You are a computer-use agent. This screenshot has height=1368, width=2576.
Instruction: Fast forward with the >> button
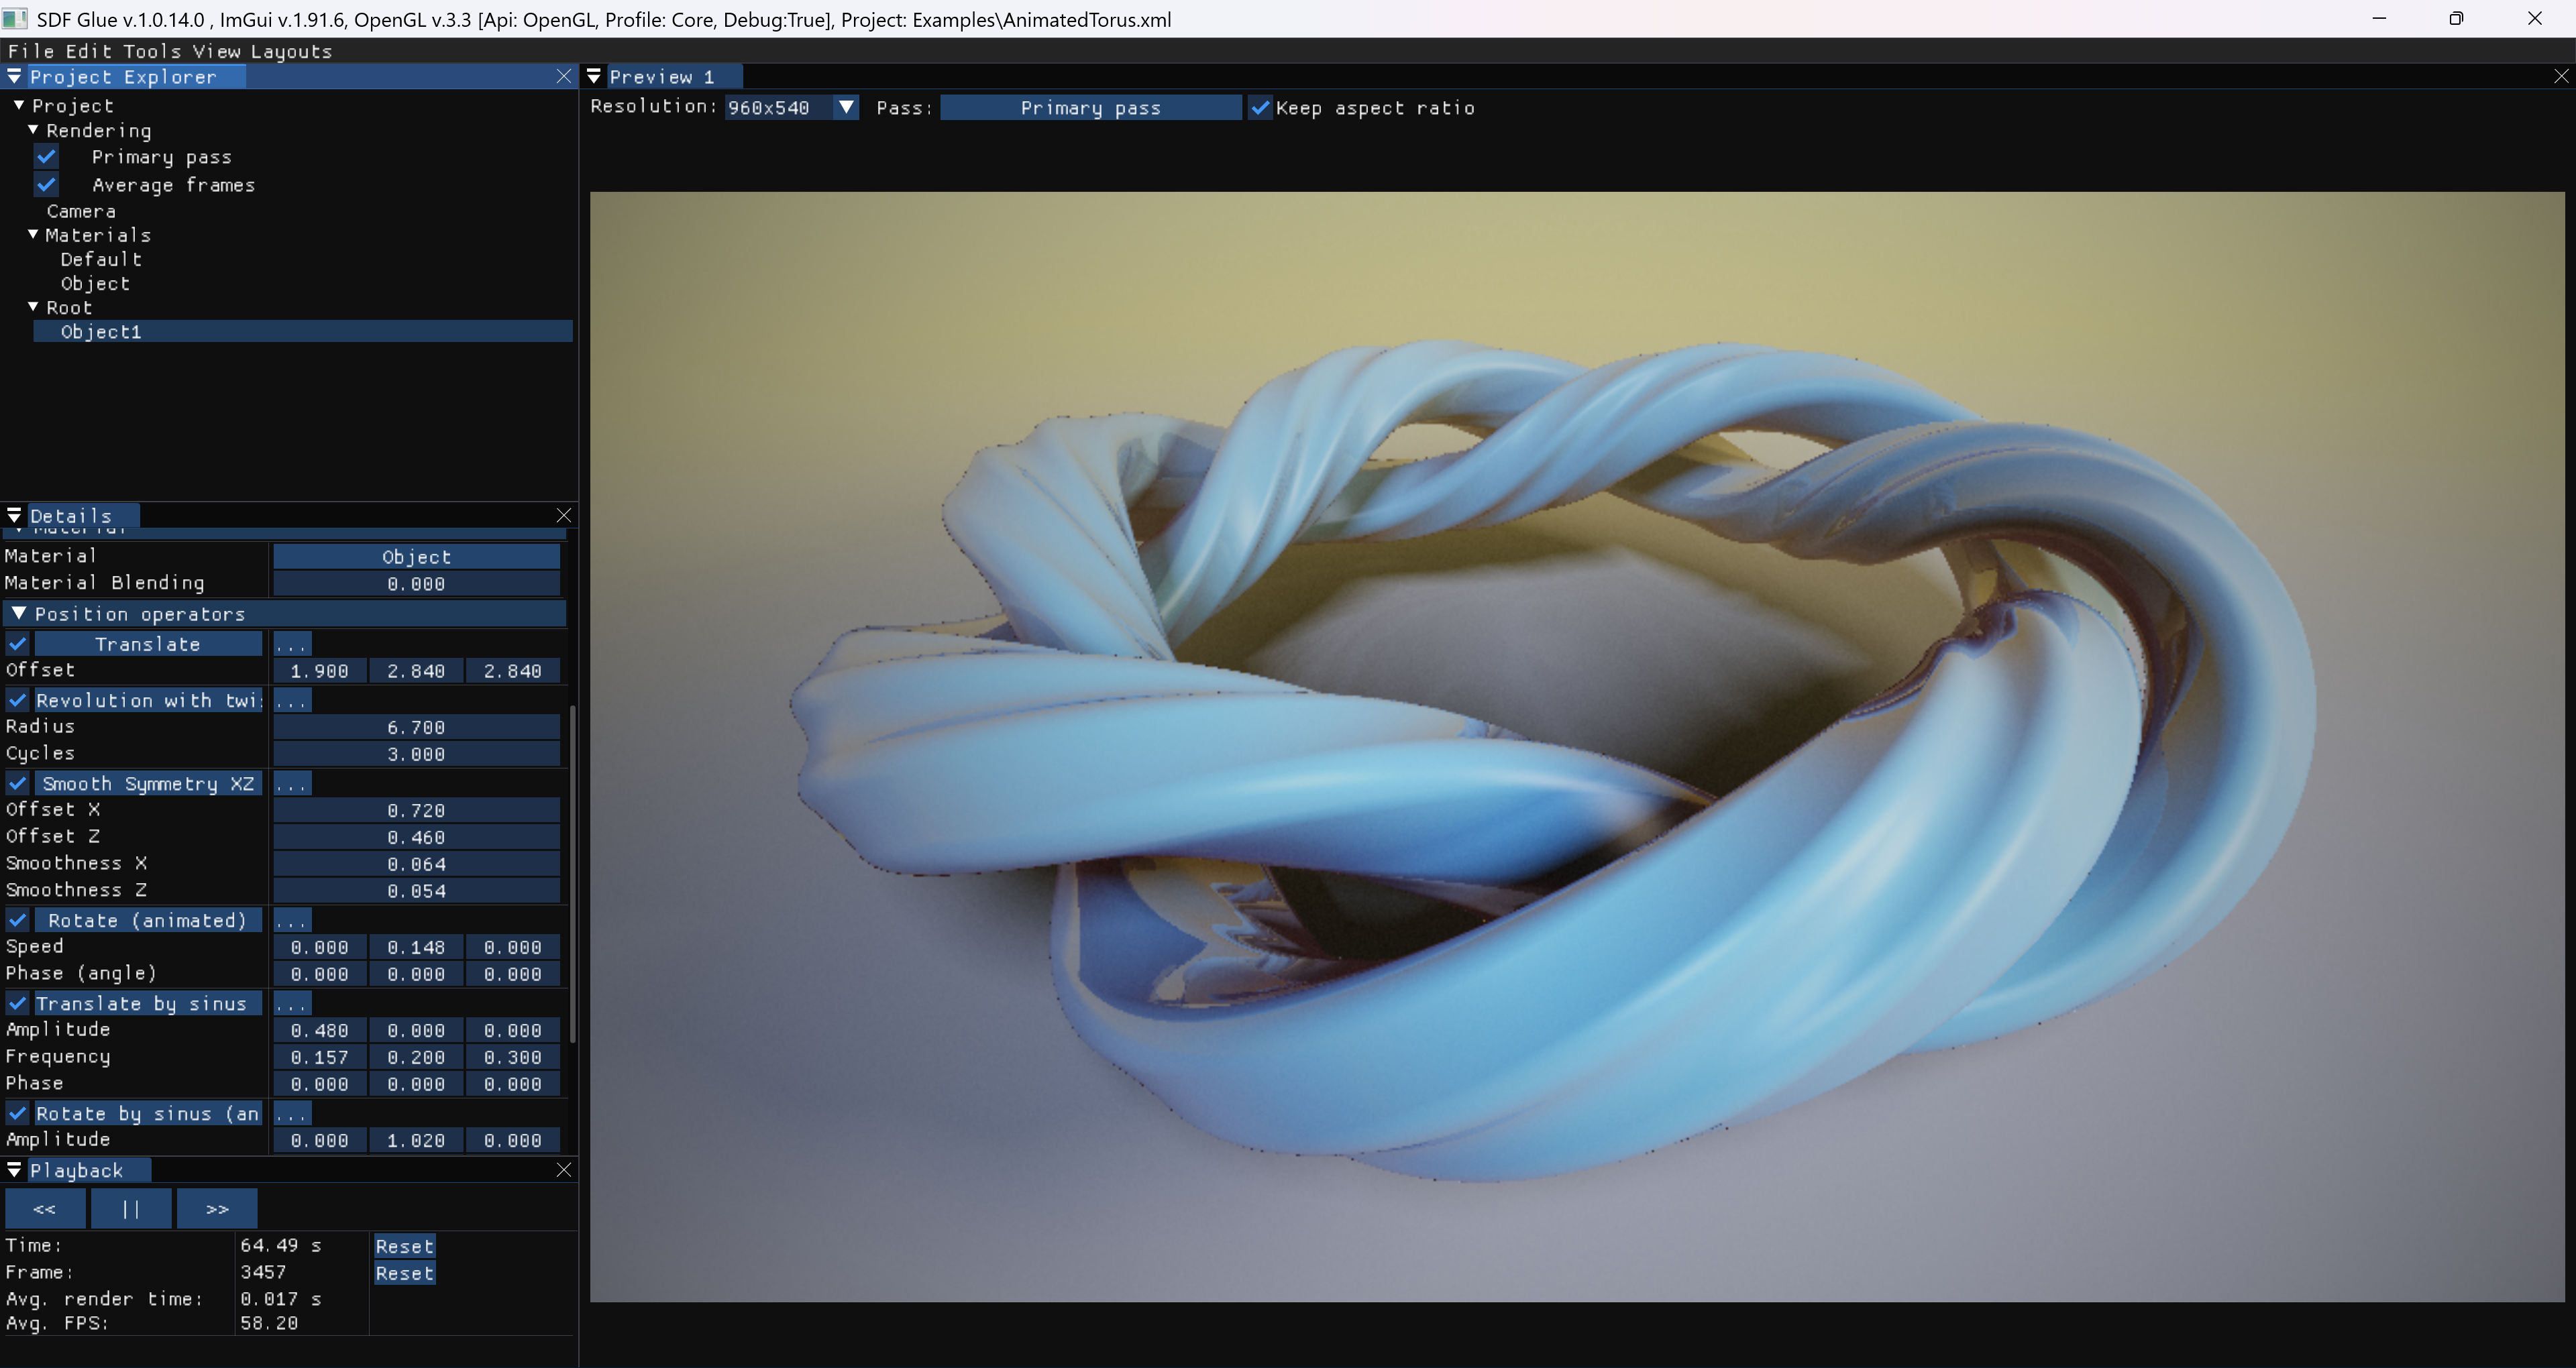[217, 1209]
